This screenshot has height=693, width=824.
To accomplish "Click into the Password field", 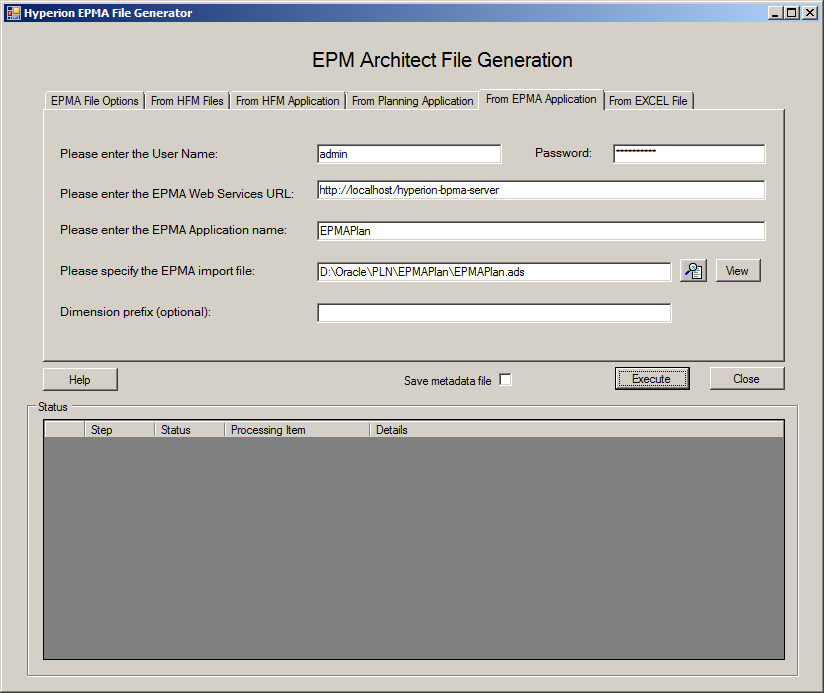I will coord(689,153).
